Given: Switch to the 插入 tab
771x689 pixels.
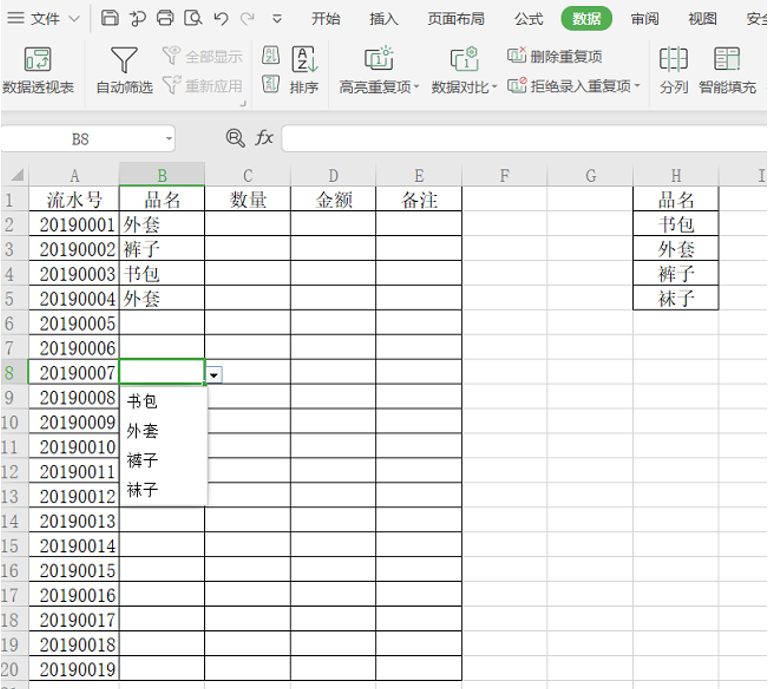Looking at the screenshot, I should coord(384,19).
